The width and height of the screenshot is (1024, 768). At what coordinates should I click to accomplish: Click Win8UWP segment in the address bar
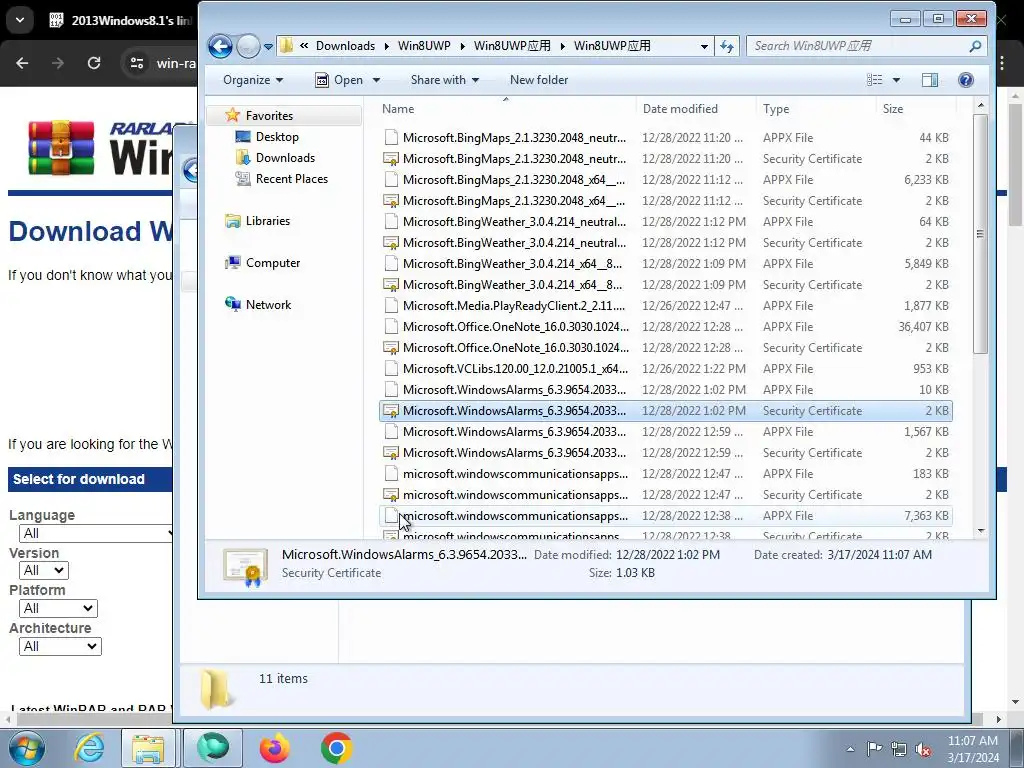[x=424, y=46]
